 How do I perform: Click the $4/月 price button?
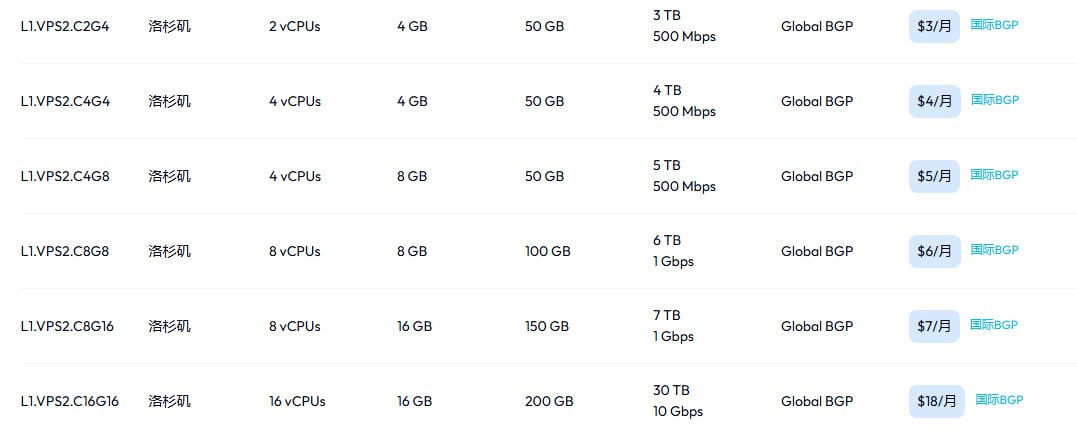pyautogui.click(x=934, y=101)
